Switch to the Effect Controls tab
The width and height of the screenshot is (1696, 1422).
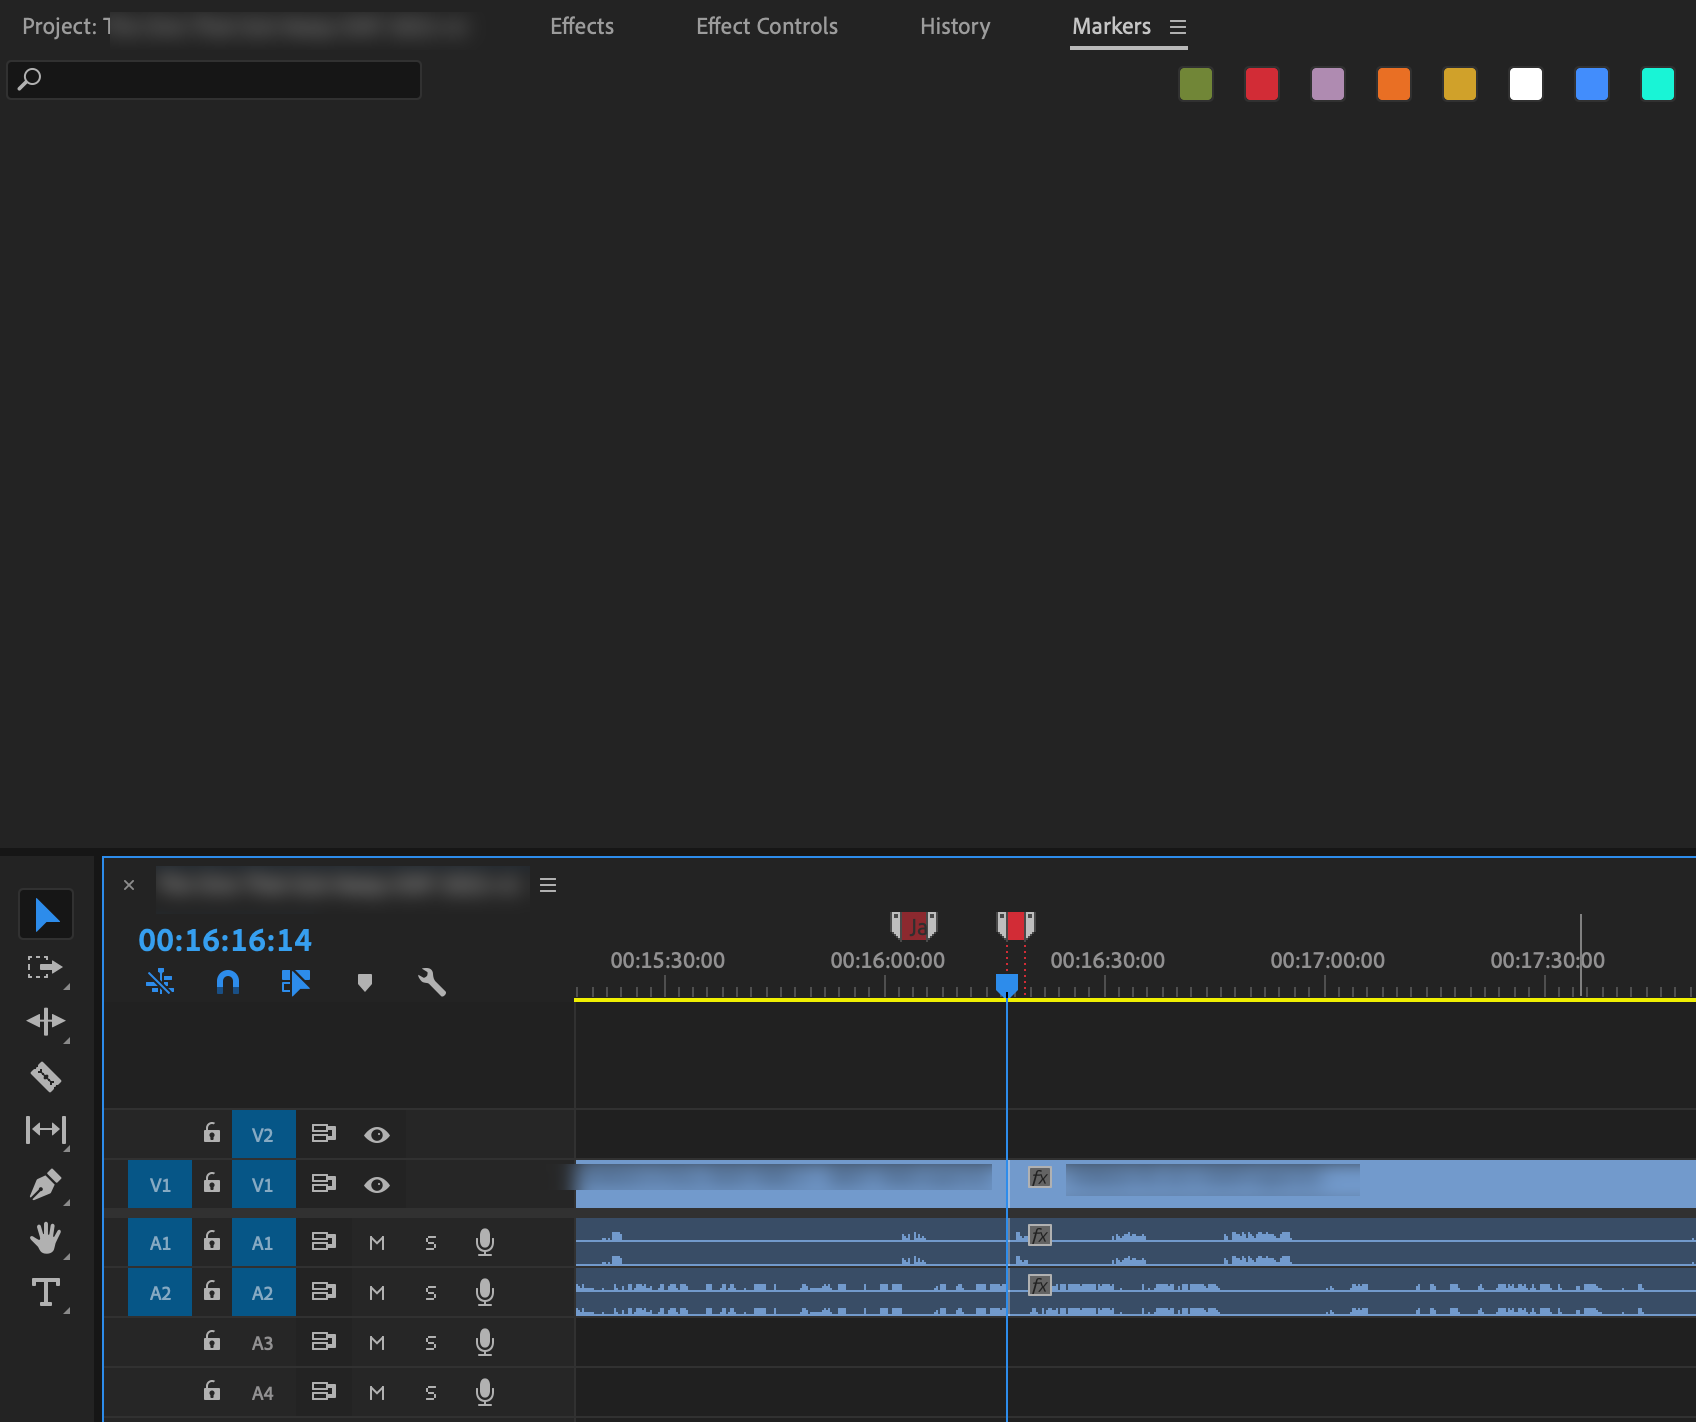[767, 26]
